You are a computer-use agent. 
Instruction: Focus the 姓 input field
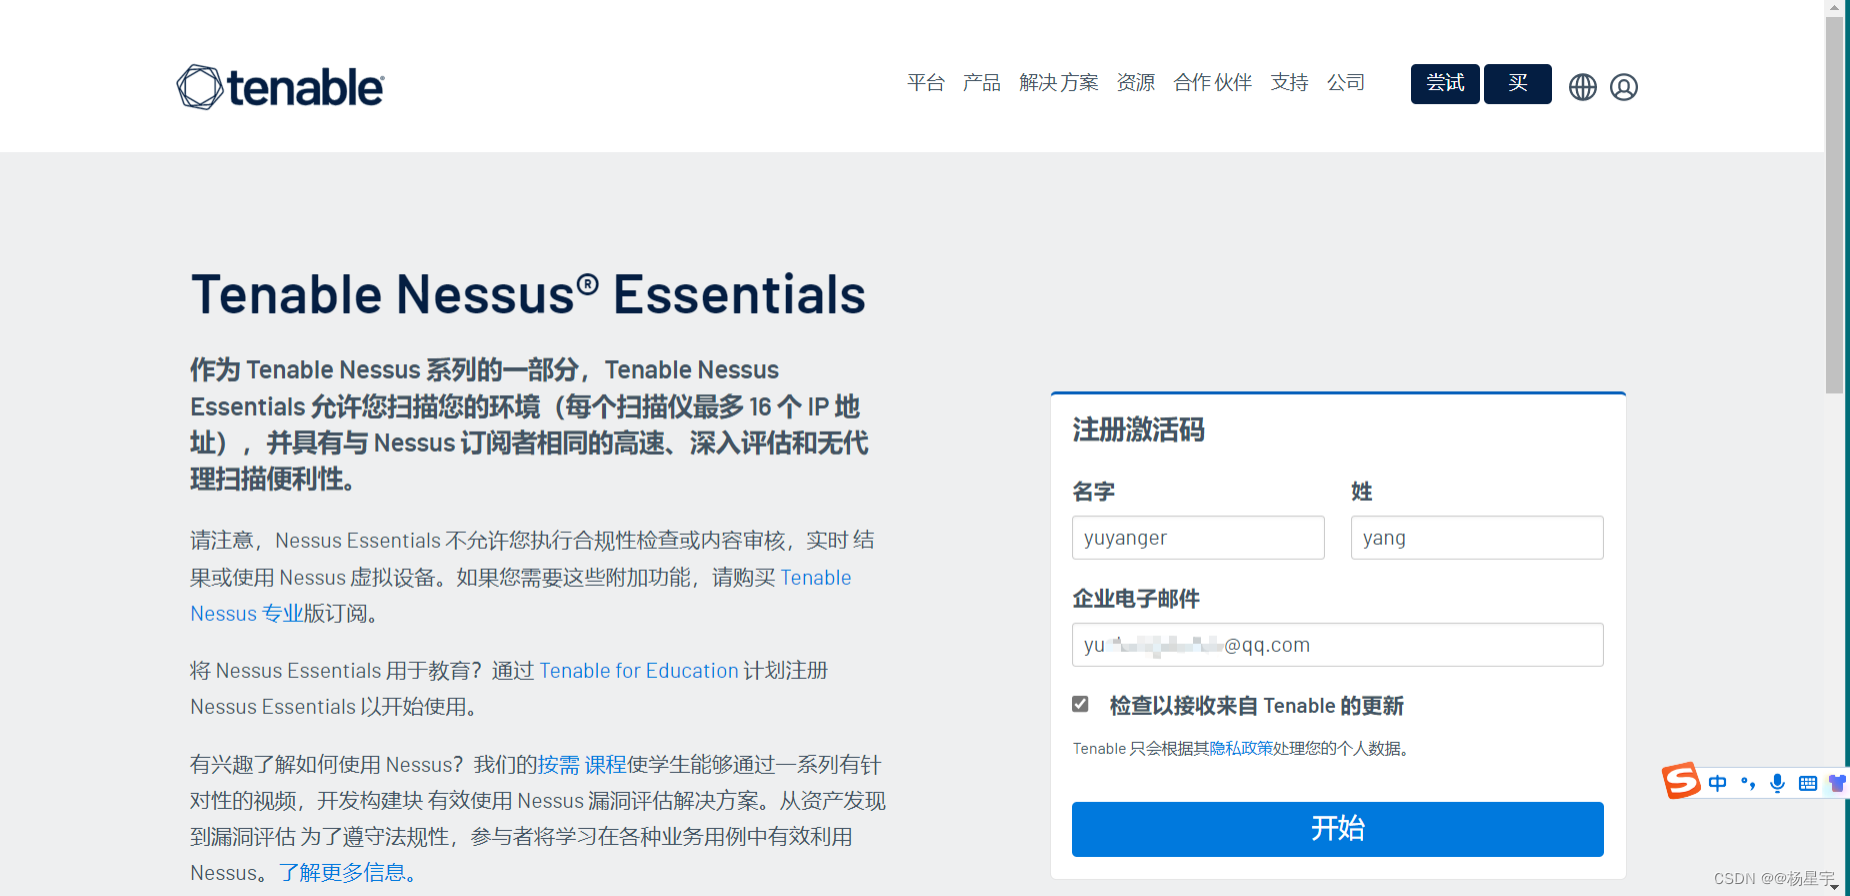tap(1477, 538)
